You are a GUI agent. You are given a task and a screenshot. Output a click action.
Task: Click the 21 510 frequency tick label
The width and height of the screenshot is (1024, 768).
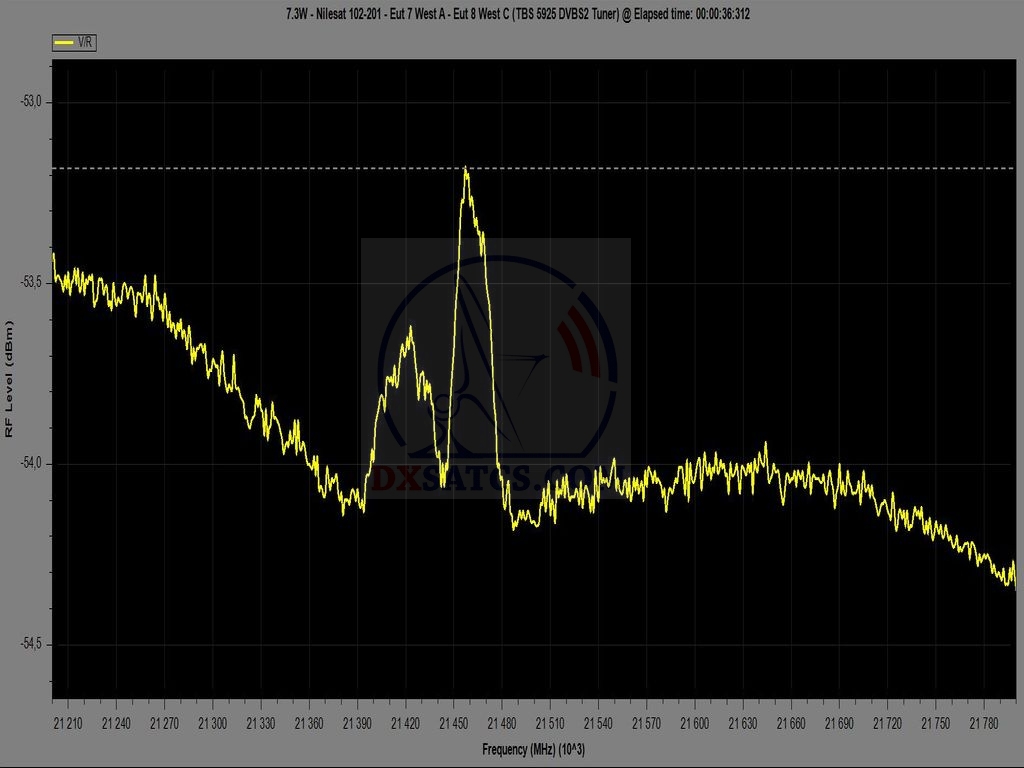pos(550,723)
